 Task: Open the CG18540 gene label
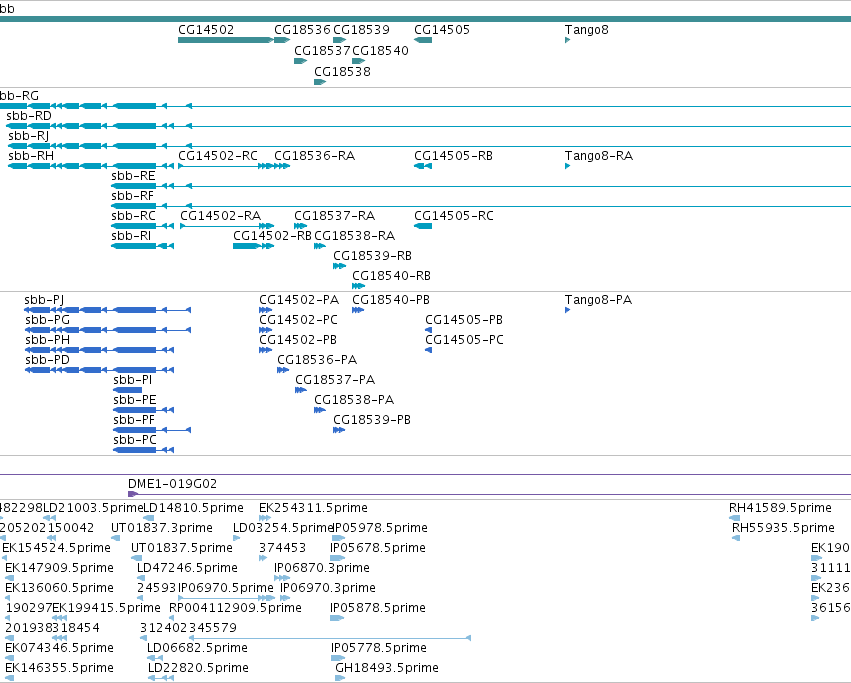(380, 50)
